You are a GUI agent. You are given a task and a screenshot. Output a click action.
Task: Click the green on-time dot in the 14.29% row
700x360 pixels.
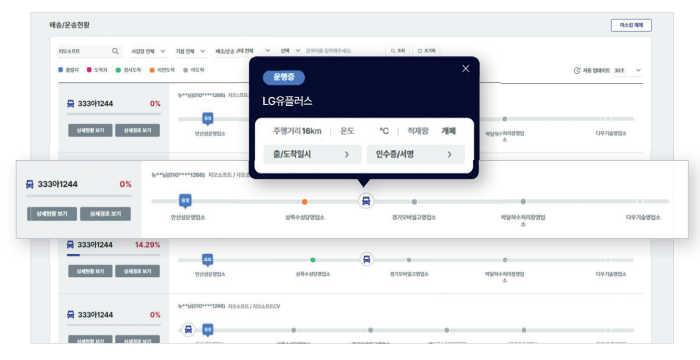tap(313, 260)
